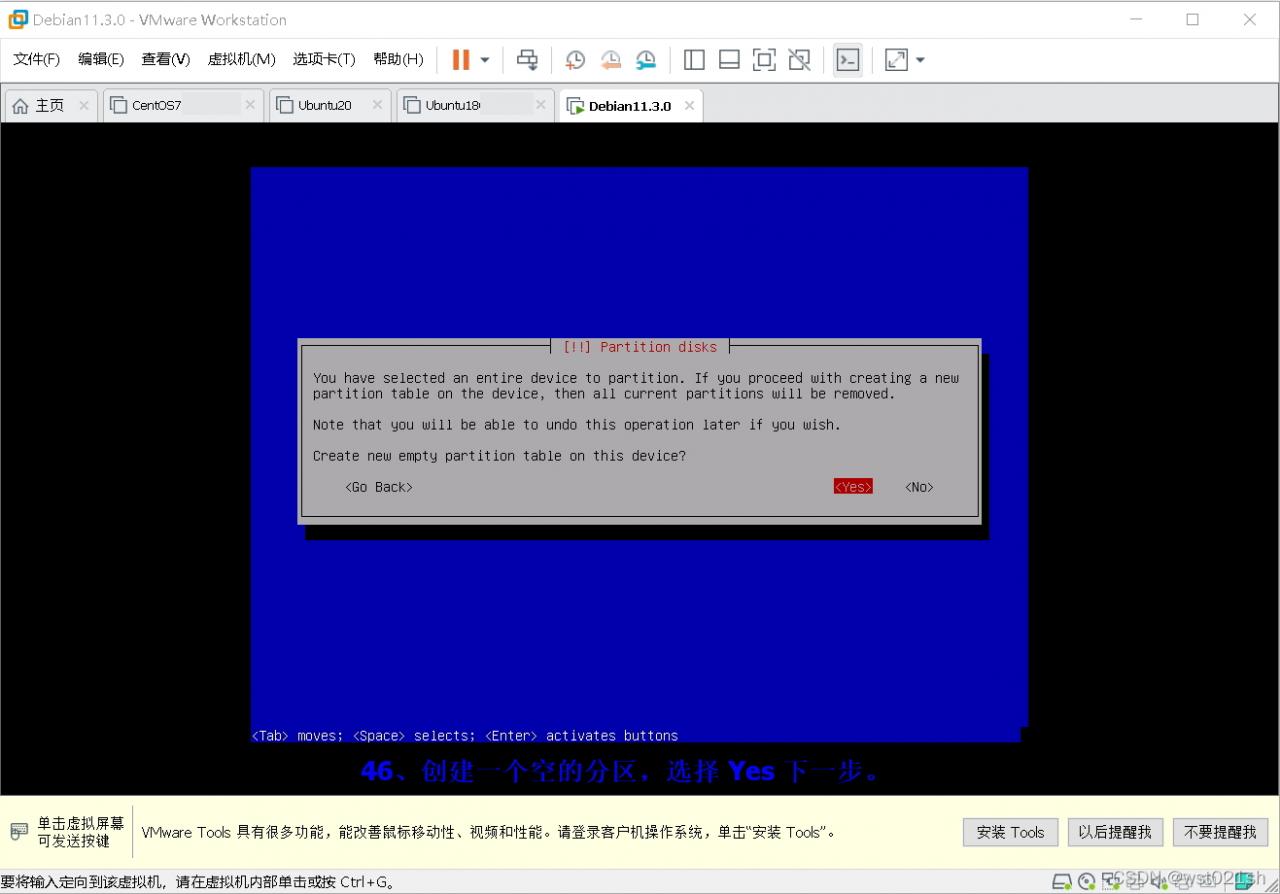Click the stretch guest display icon
Viewport: 1280px width, 894px height.
[x=897, y=60]
